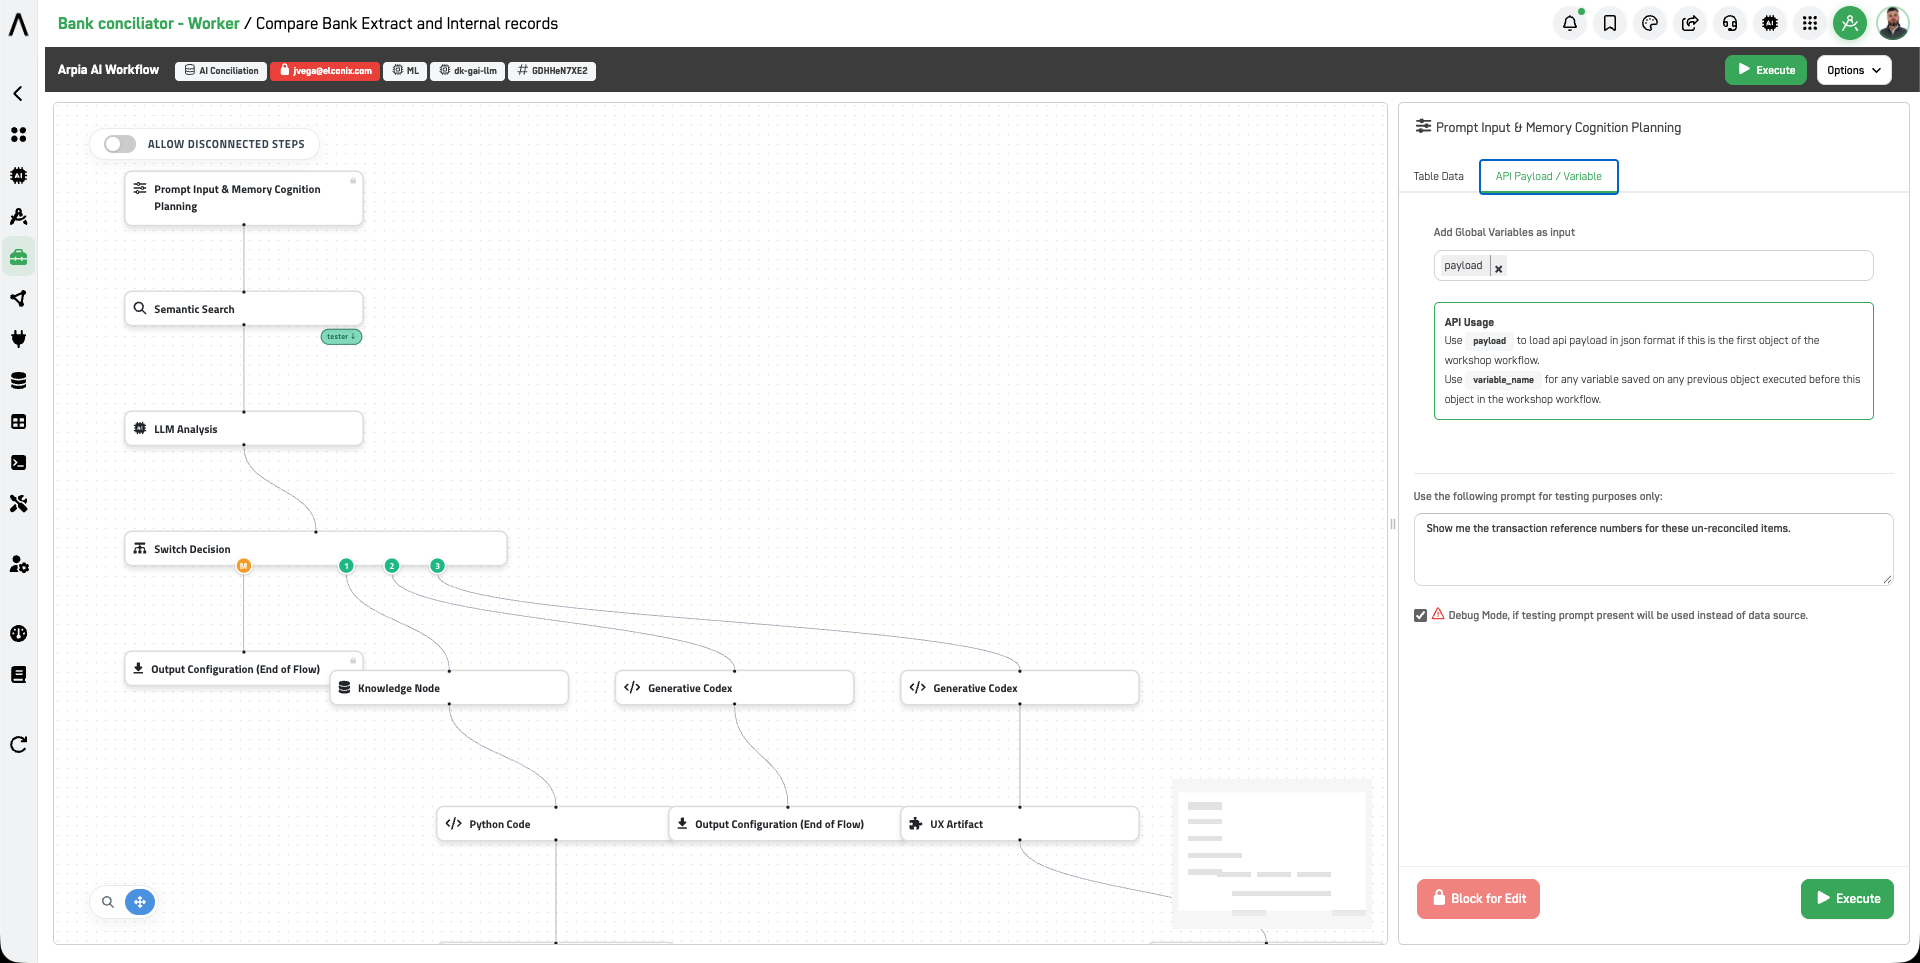Select the Semantic Search node
Image resolution: width=1920 pixels, height=963 pixels.
click(243, 309)
